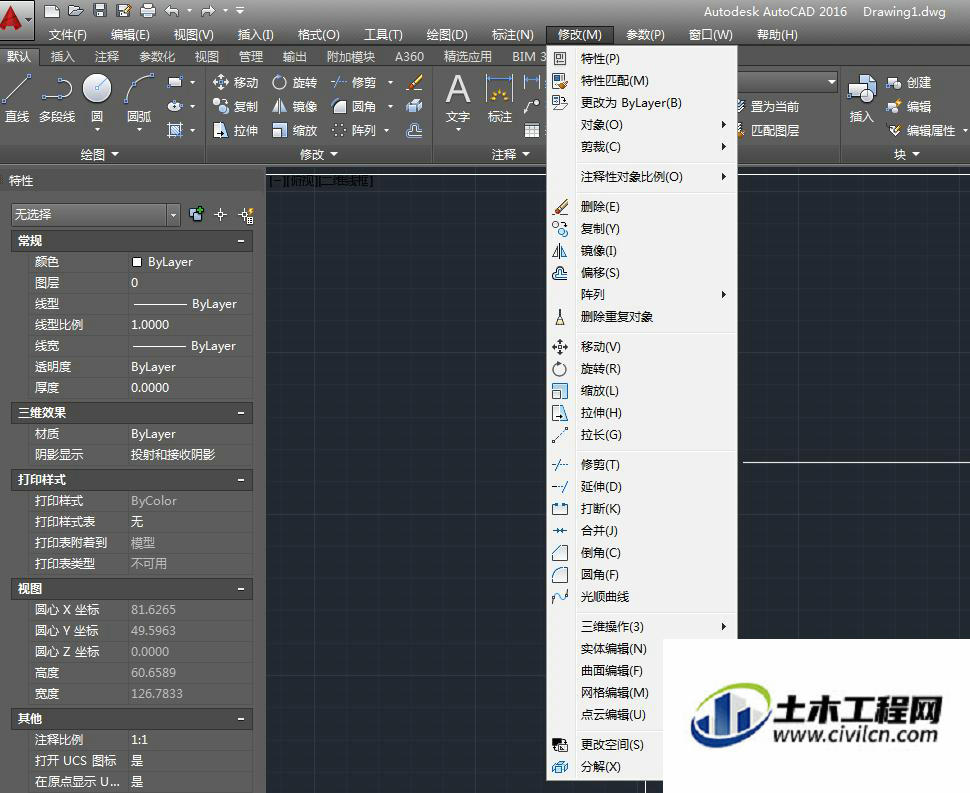Choose 偏移(S) from Modify menu
This screenshot has width=970, height=793.
[x=642, y=273]
